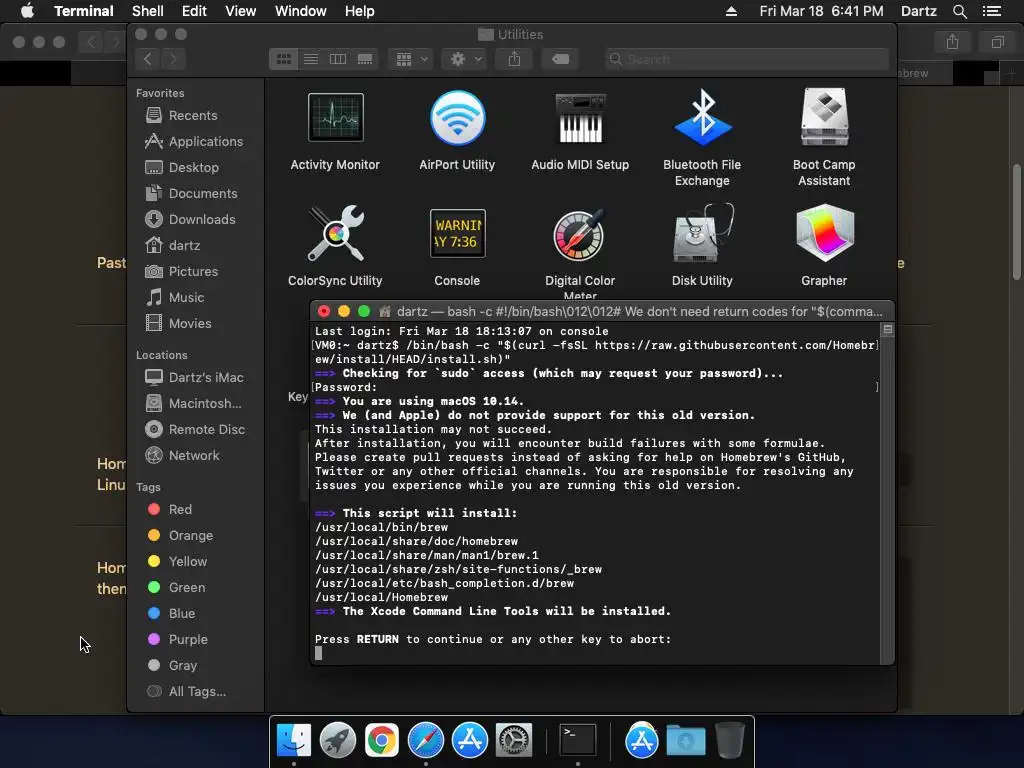Select Audio MIDI Setup icon
Image resolution: width=1024 pixels, height=768 pixels.
pos(580,118)
